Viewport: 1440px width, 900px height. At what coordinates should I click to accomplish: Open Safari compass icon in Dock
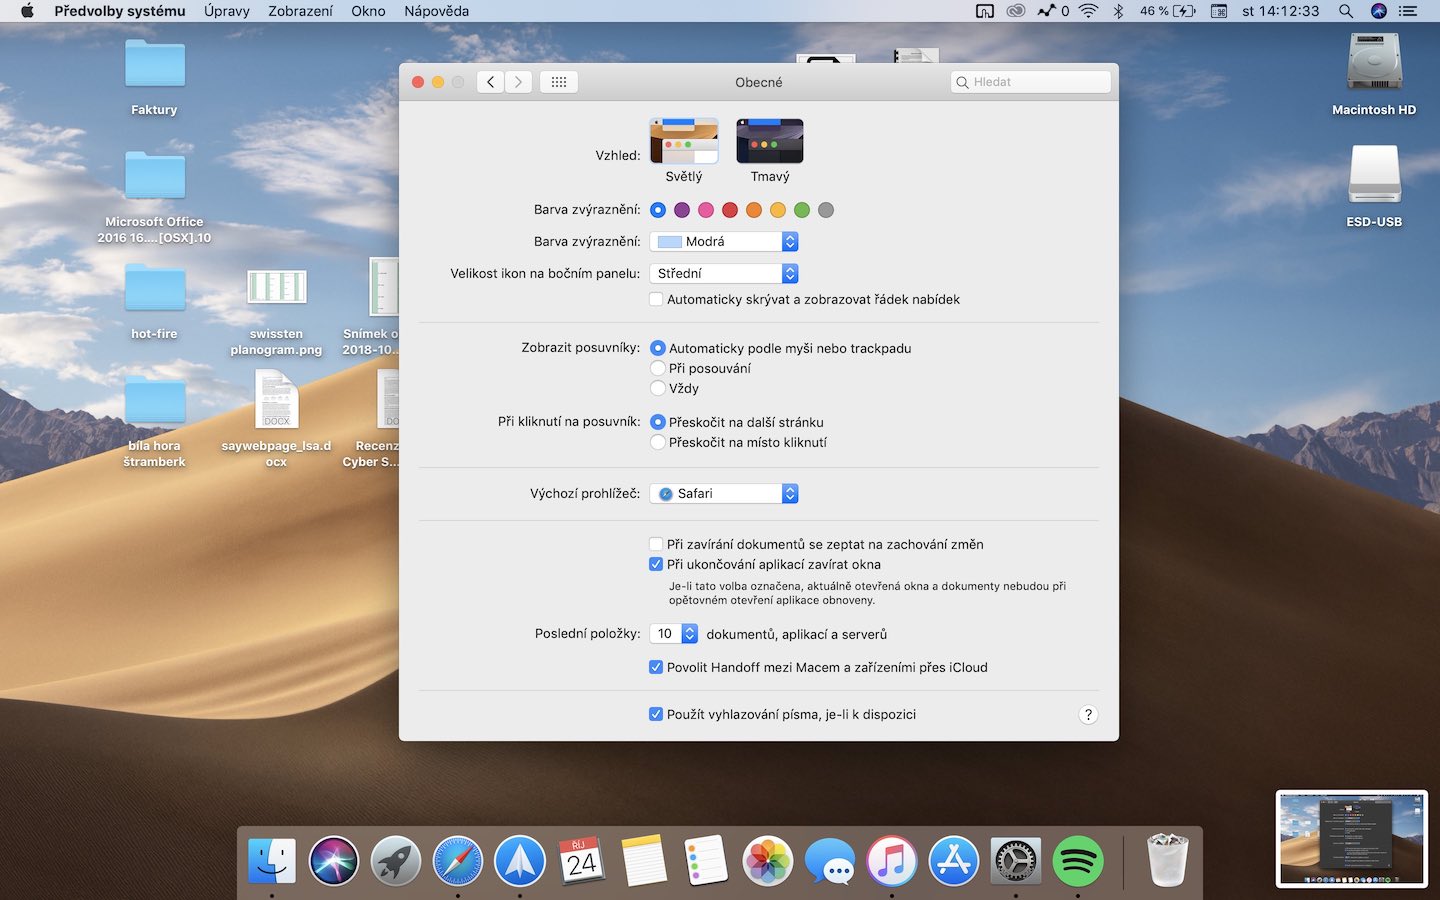(458, 860)
